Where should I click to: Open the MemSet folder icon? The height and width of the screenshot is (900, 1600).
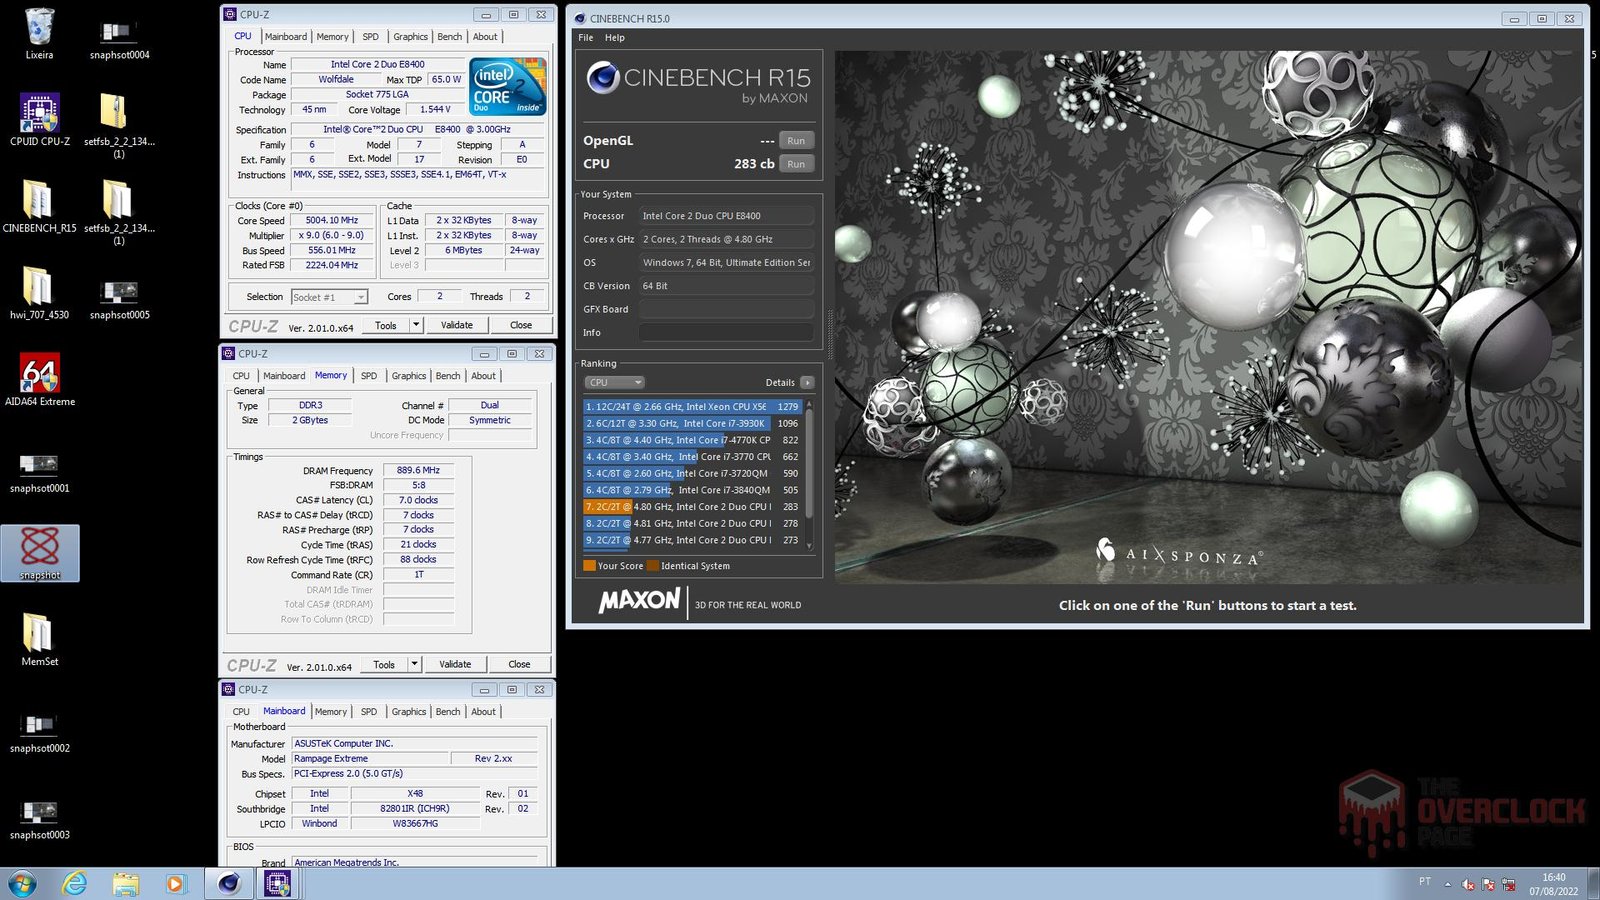(x=39, y=633)
